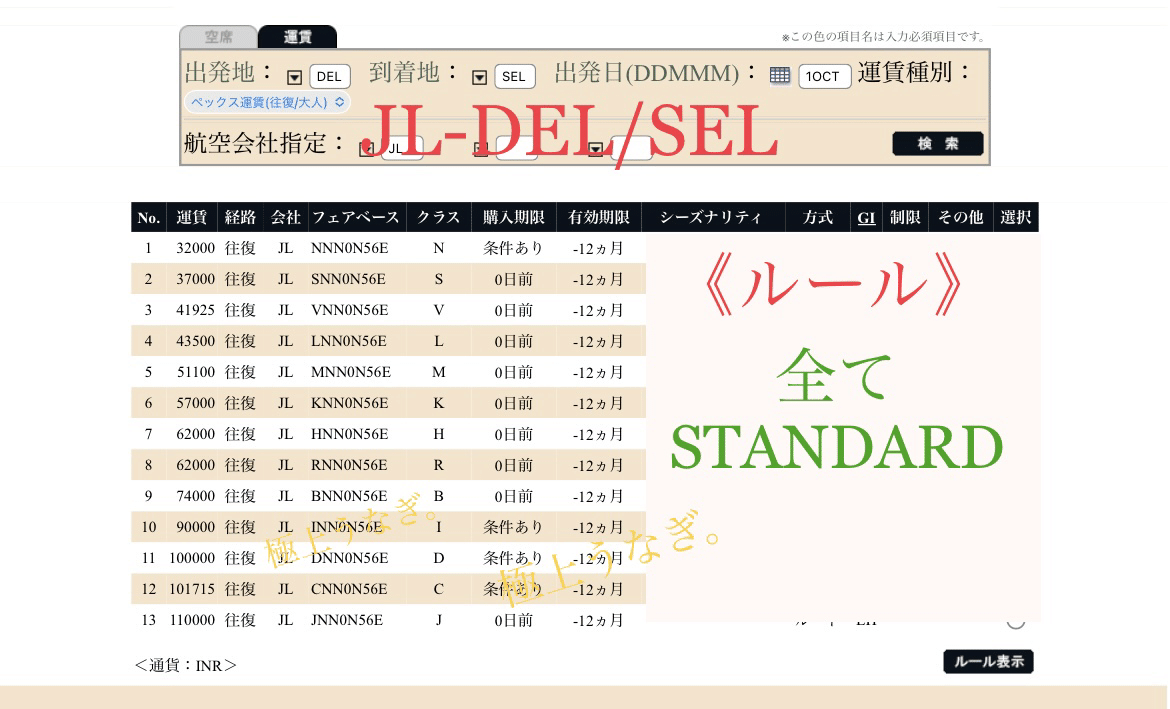Select the 運賃 tab
Screen dimensions: 1170x709
[298, 37]
